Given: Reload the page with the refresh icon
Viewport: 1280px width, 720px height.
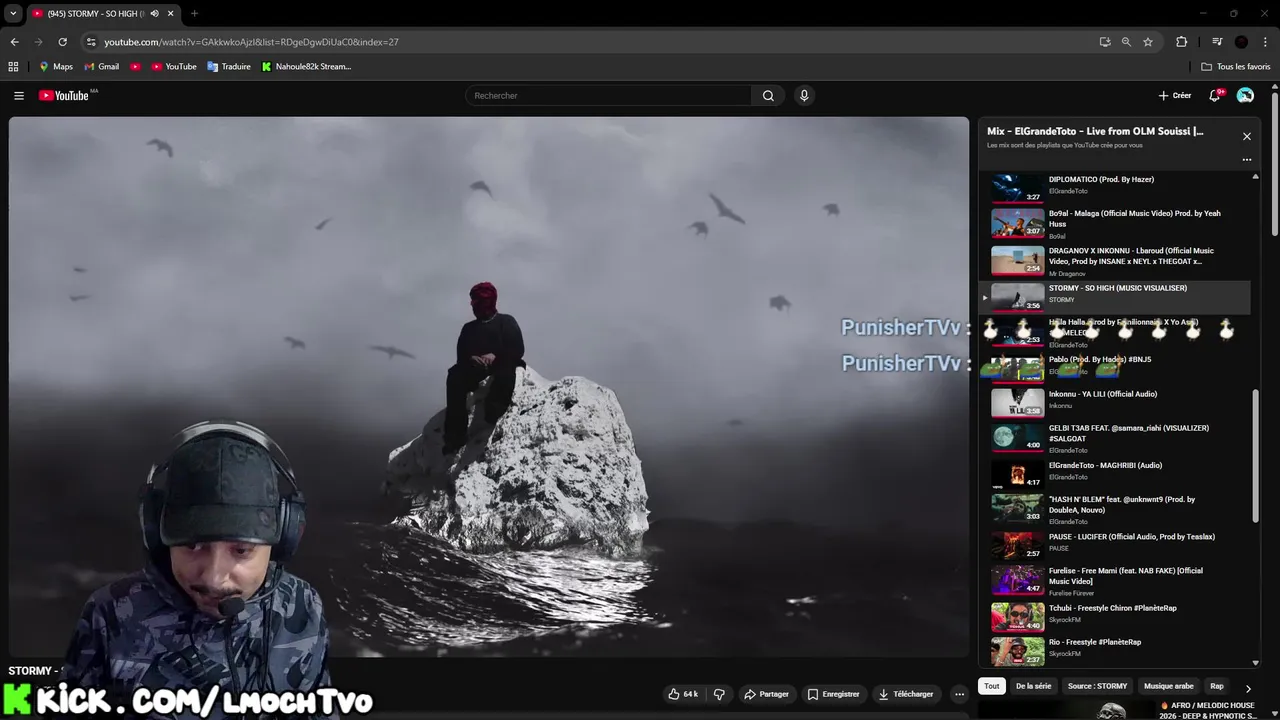Looking at the screenshot, I should pos(62,42).
